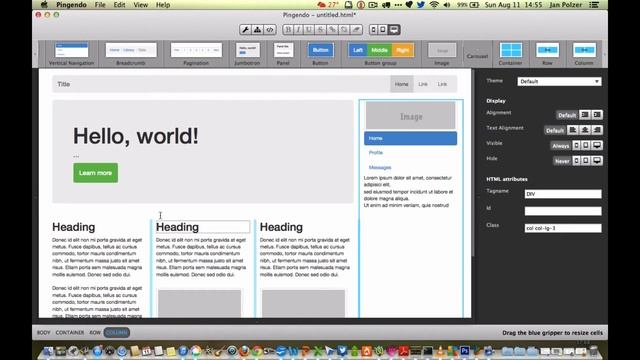Pick the Pagination component
The image size is (640, 360).
(x=196, y=54)
